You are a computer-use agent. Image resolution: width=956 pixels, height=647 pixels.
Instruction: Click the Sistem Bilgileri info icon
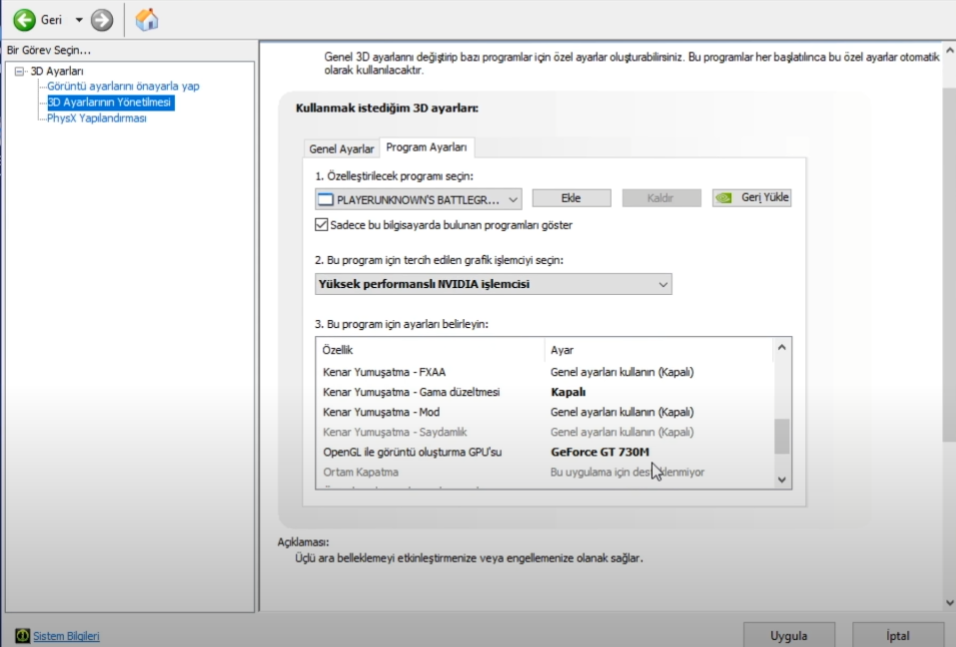[x=23, y=635]
